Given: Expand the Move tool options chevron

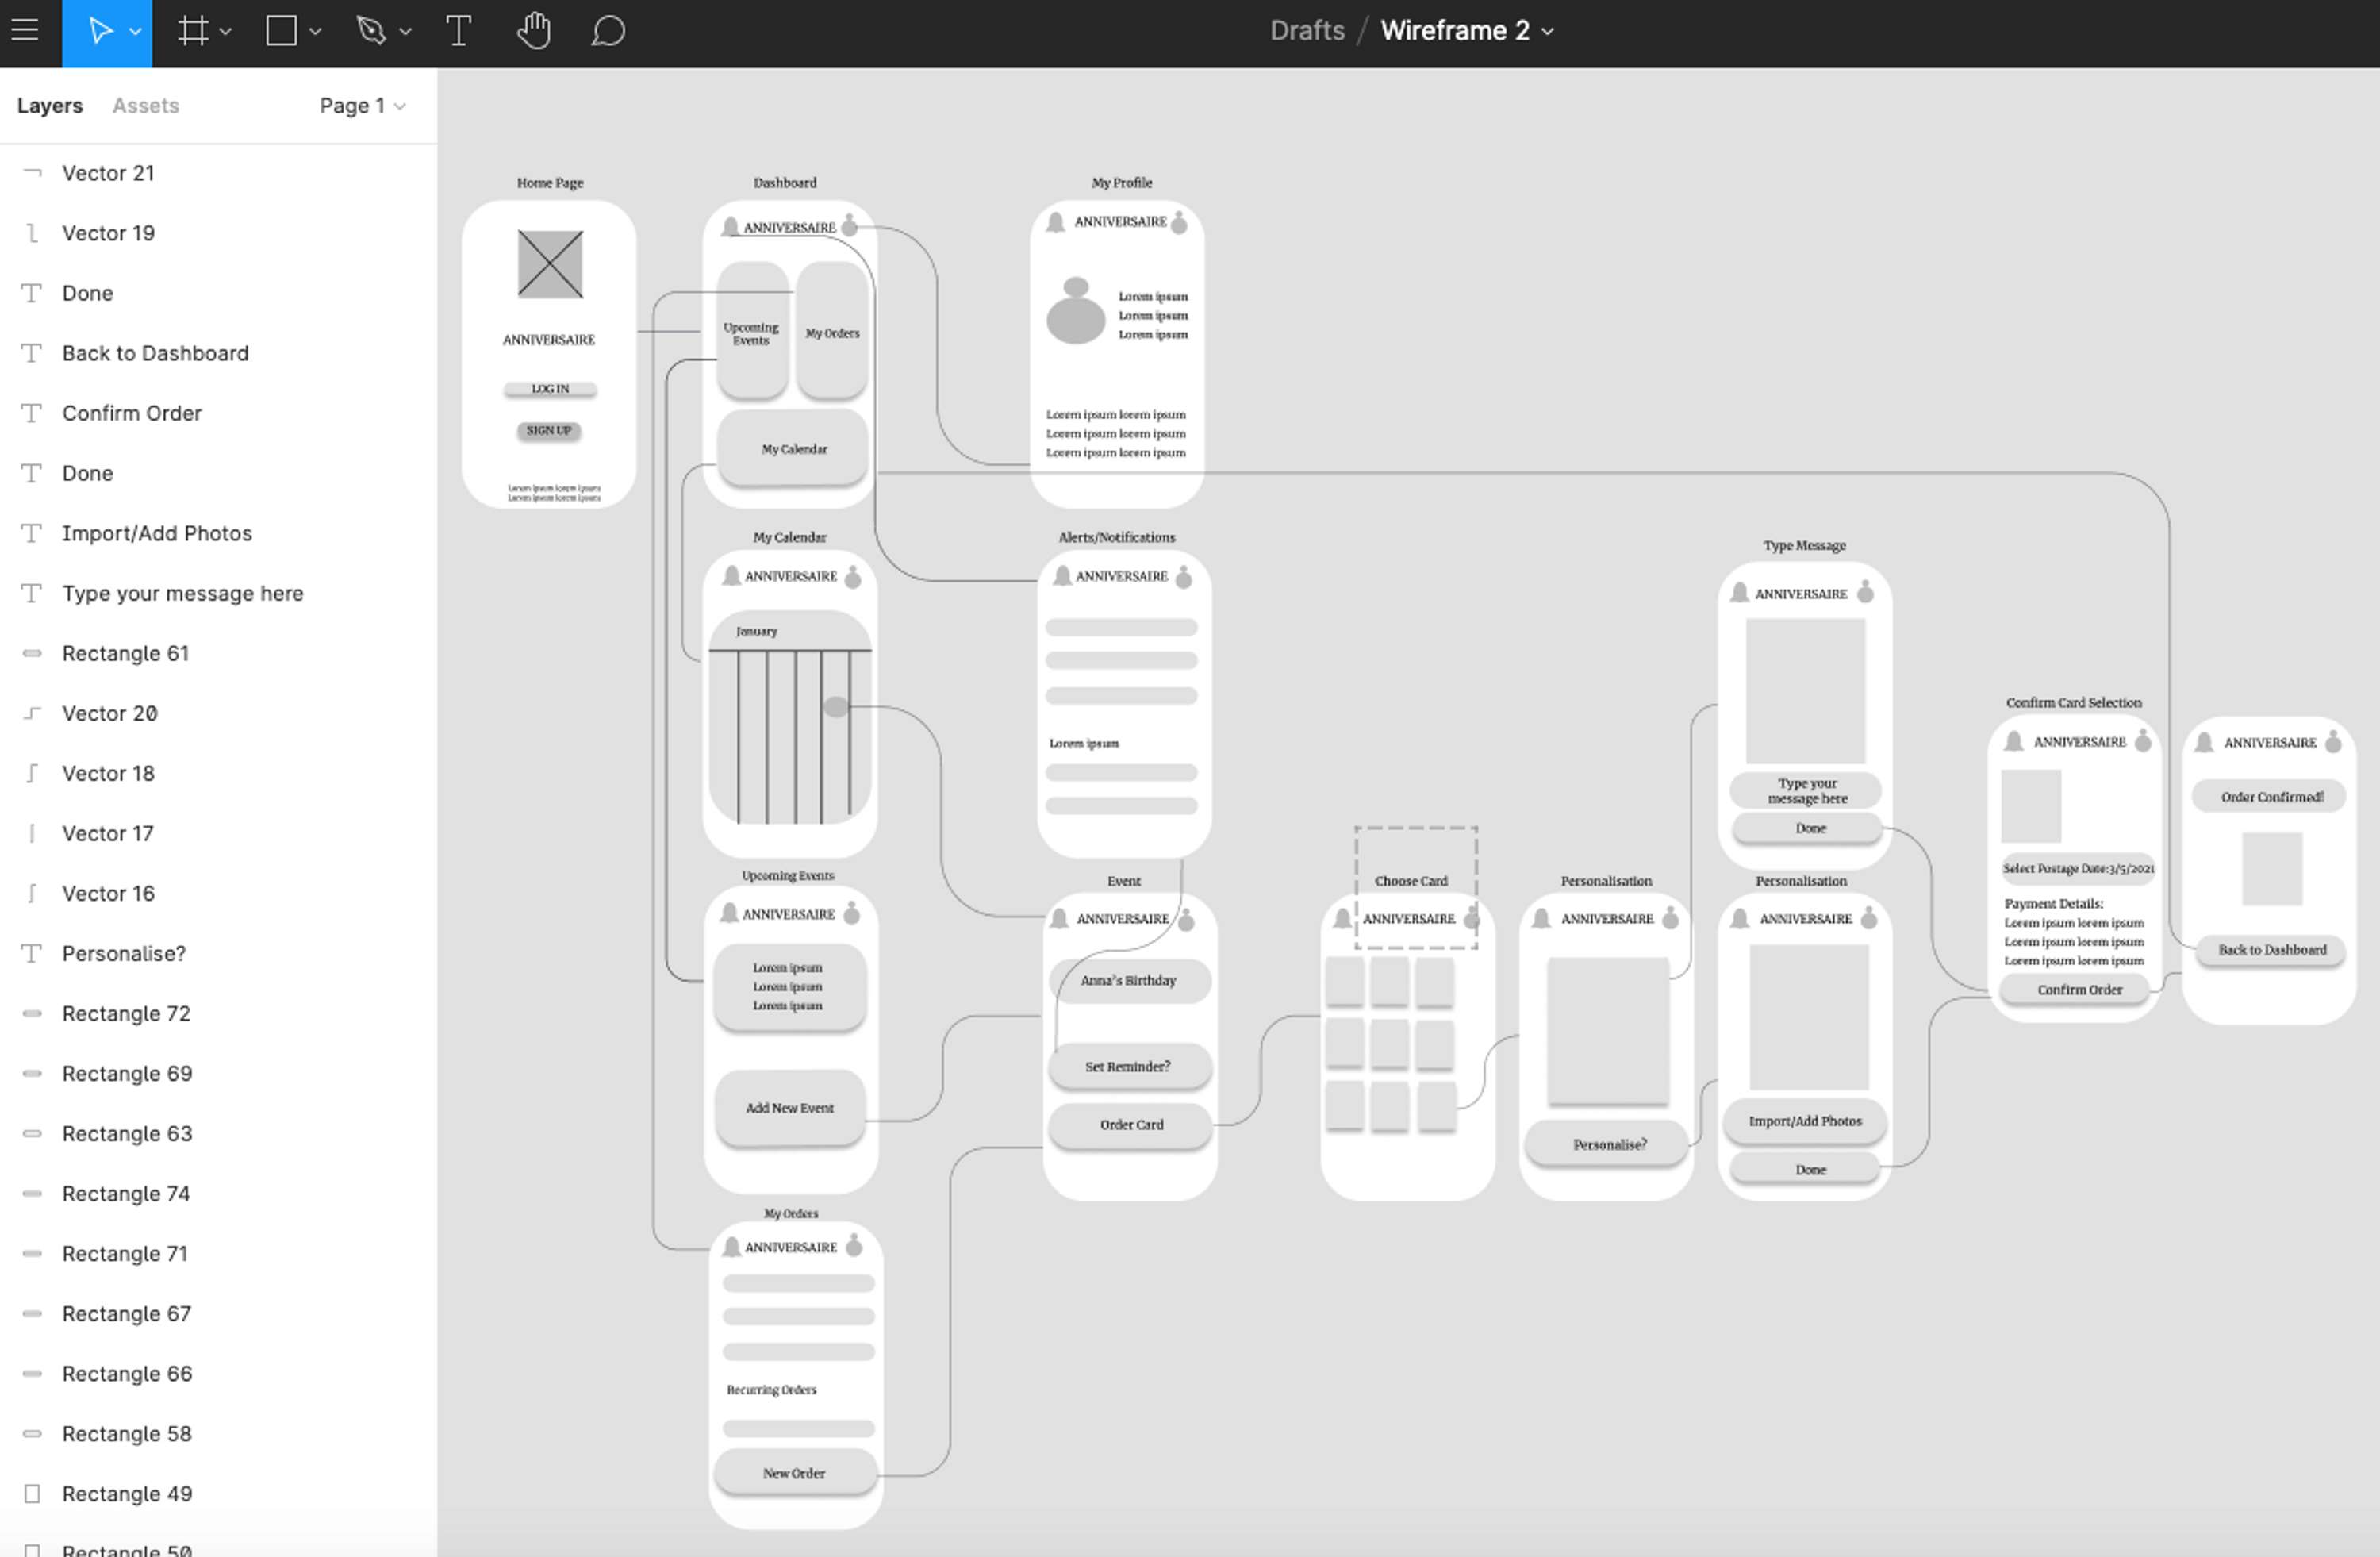Looking at the screenshot, I should point(135,32).
